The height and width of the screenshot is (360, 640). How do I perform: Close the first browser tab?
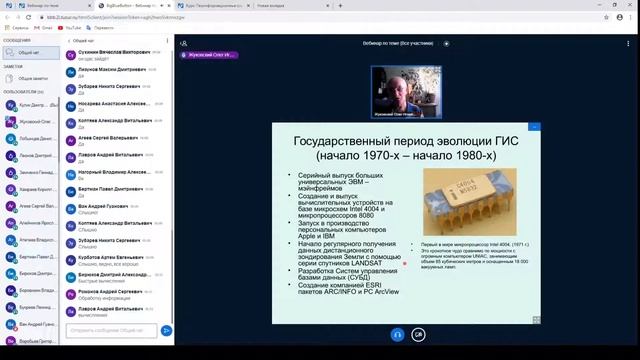[x=90, y=6]
